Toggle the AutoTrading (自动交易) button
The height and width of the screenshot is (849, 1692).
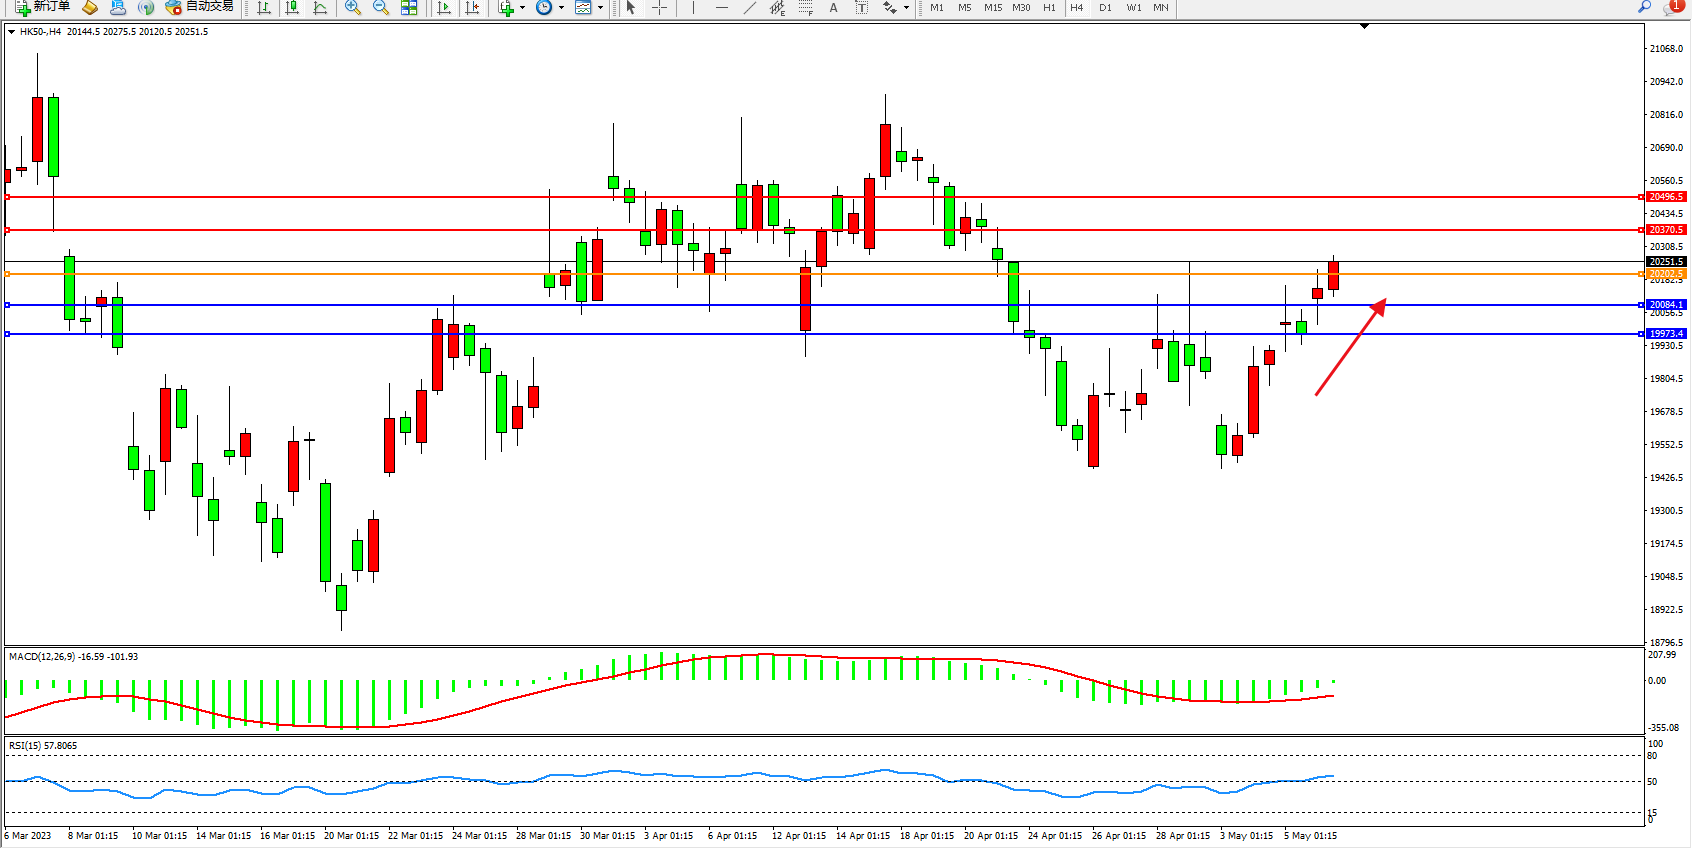click(x=199, y=7)
